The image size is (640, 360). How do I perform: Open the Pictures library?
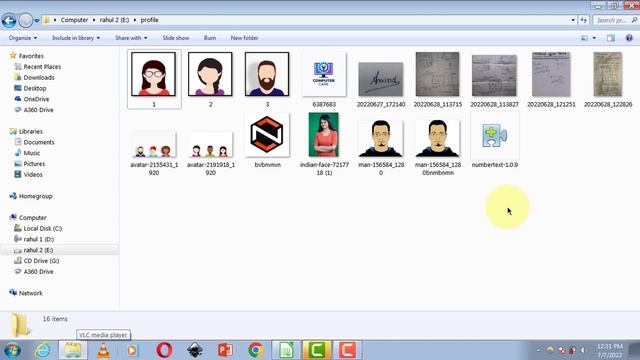34,164
